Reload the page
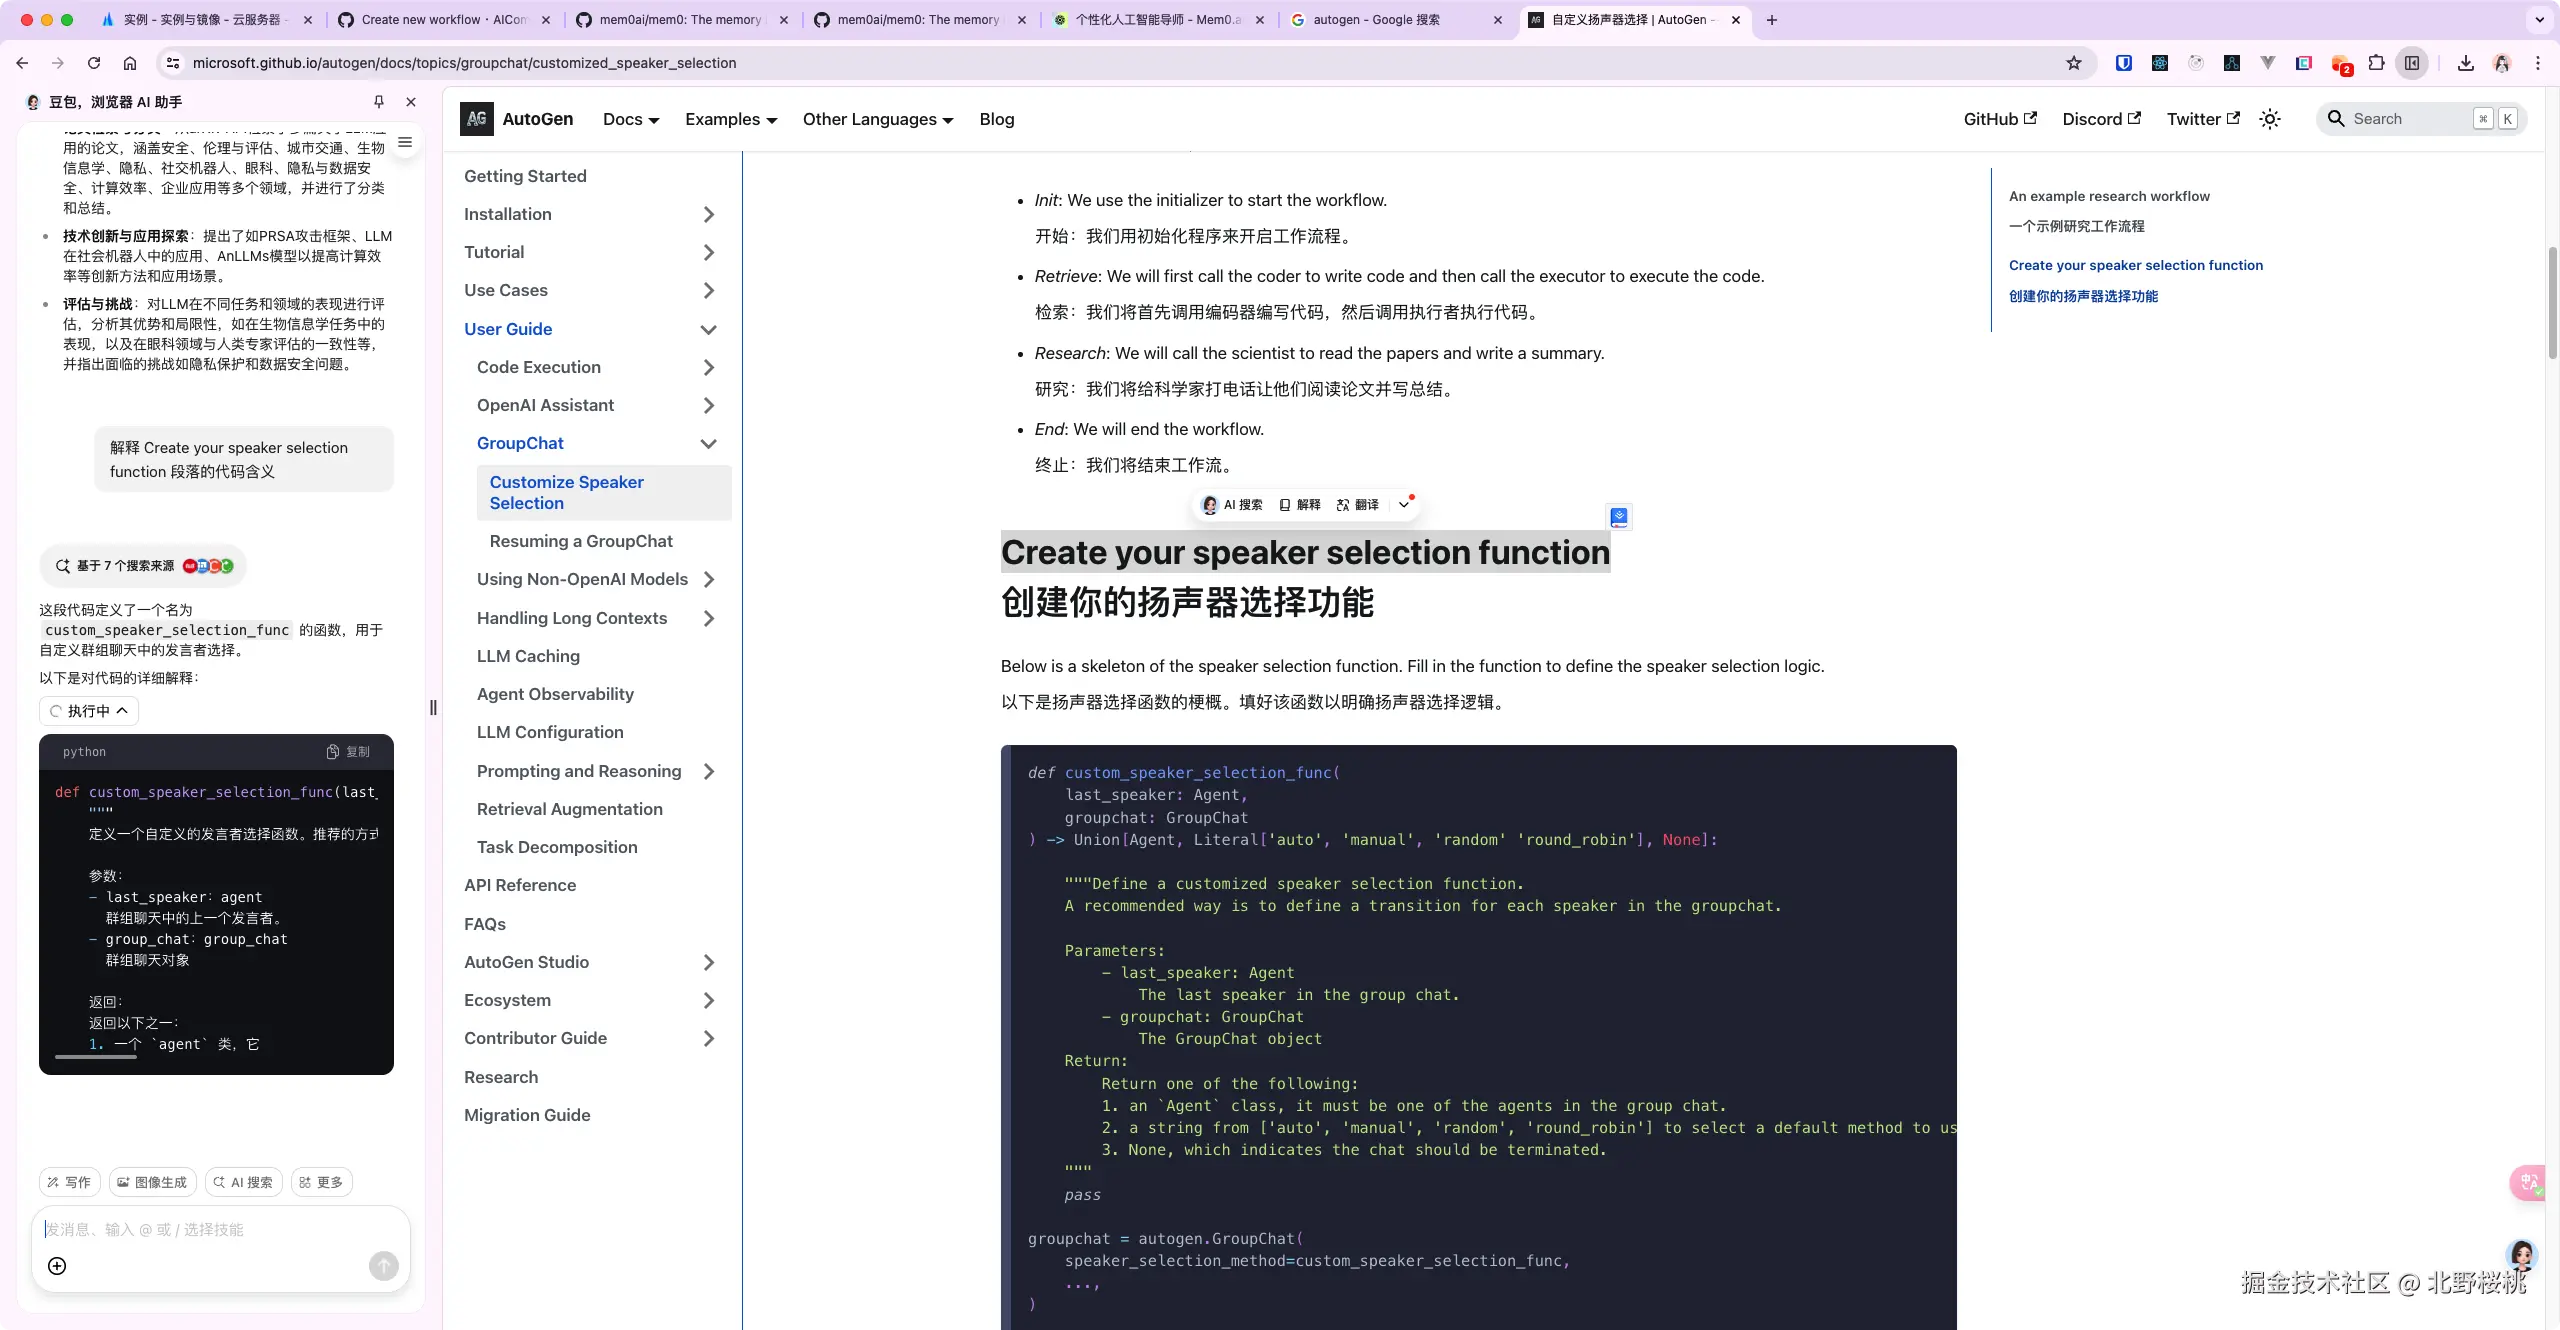Screen dimensions: 2560x1330 coord(94,63)
